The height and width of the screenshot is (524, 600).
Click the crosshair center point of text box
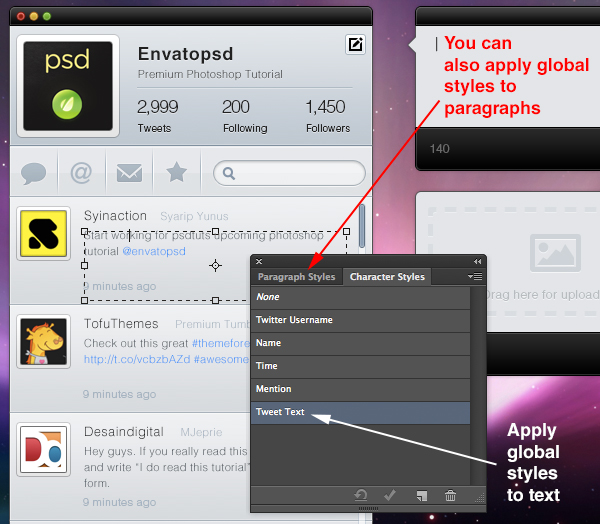(x=215, y=265)
